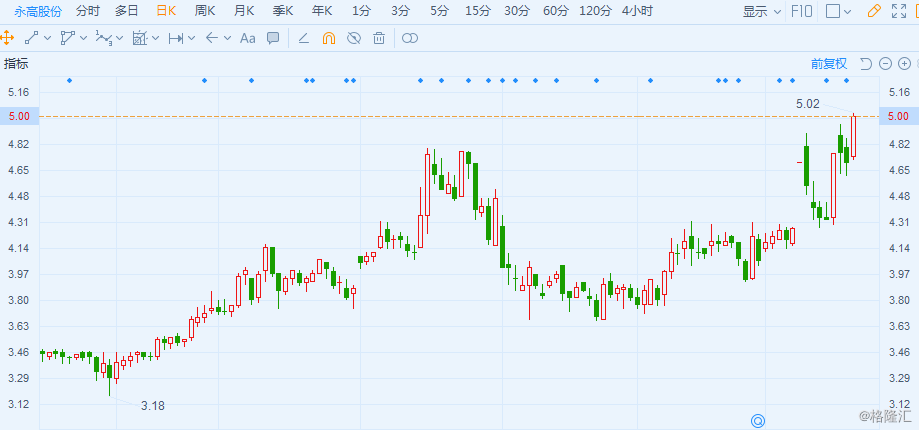Select the line segment drawing tool

click(x=32, y=39)
